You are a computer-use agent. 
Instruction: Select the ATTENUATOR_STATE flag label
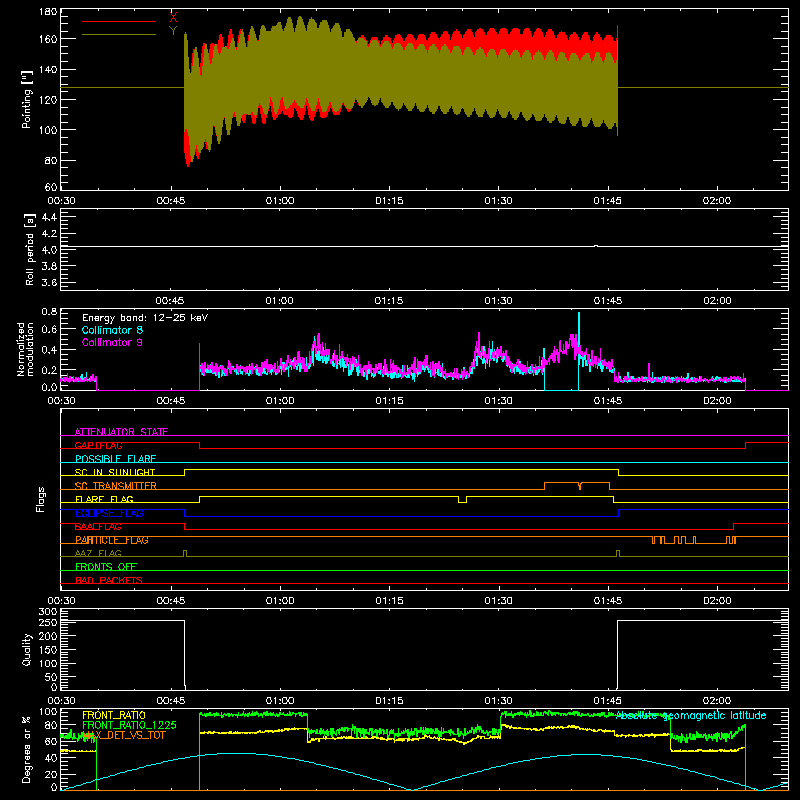point(121,432)
